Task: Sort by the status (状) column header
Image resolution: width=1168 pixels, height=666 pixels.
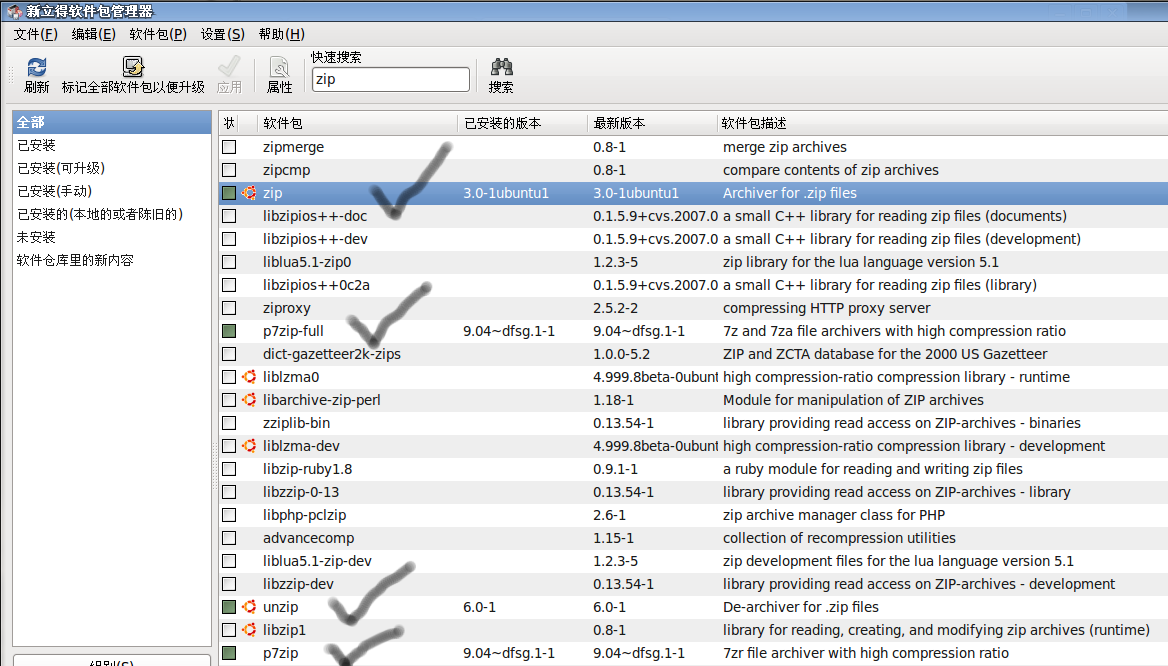Action: coord(229,123)
